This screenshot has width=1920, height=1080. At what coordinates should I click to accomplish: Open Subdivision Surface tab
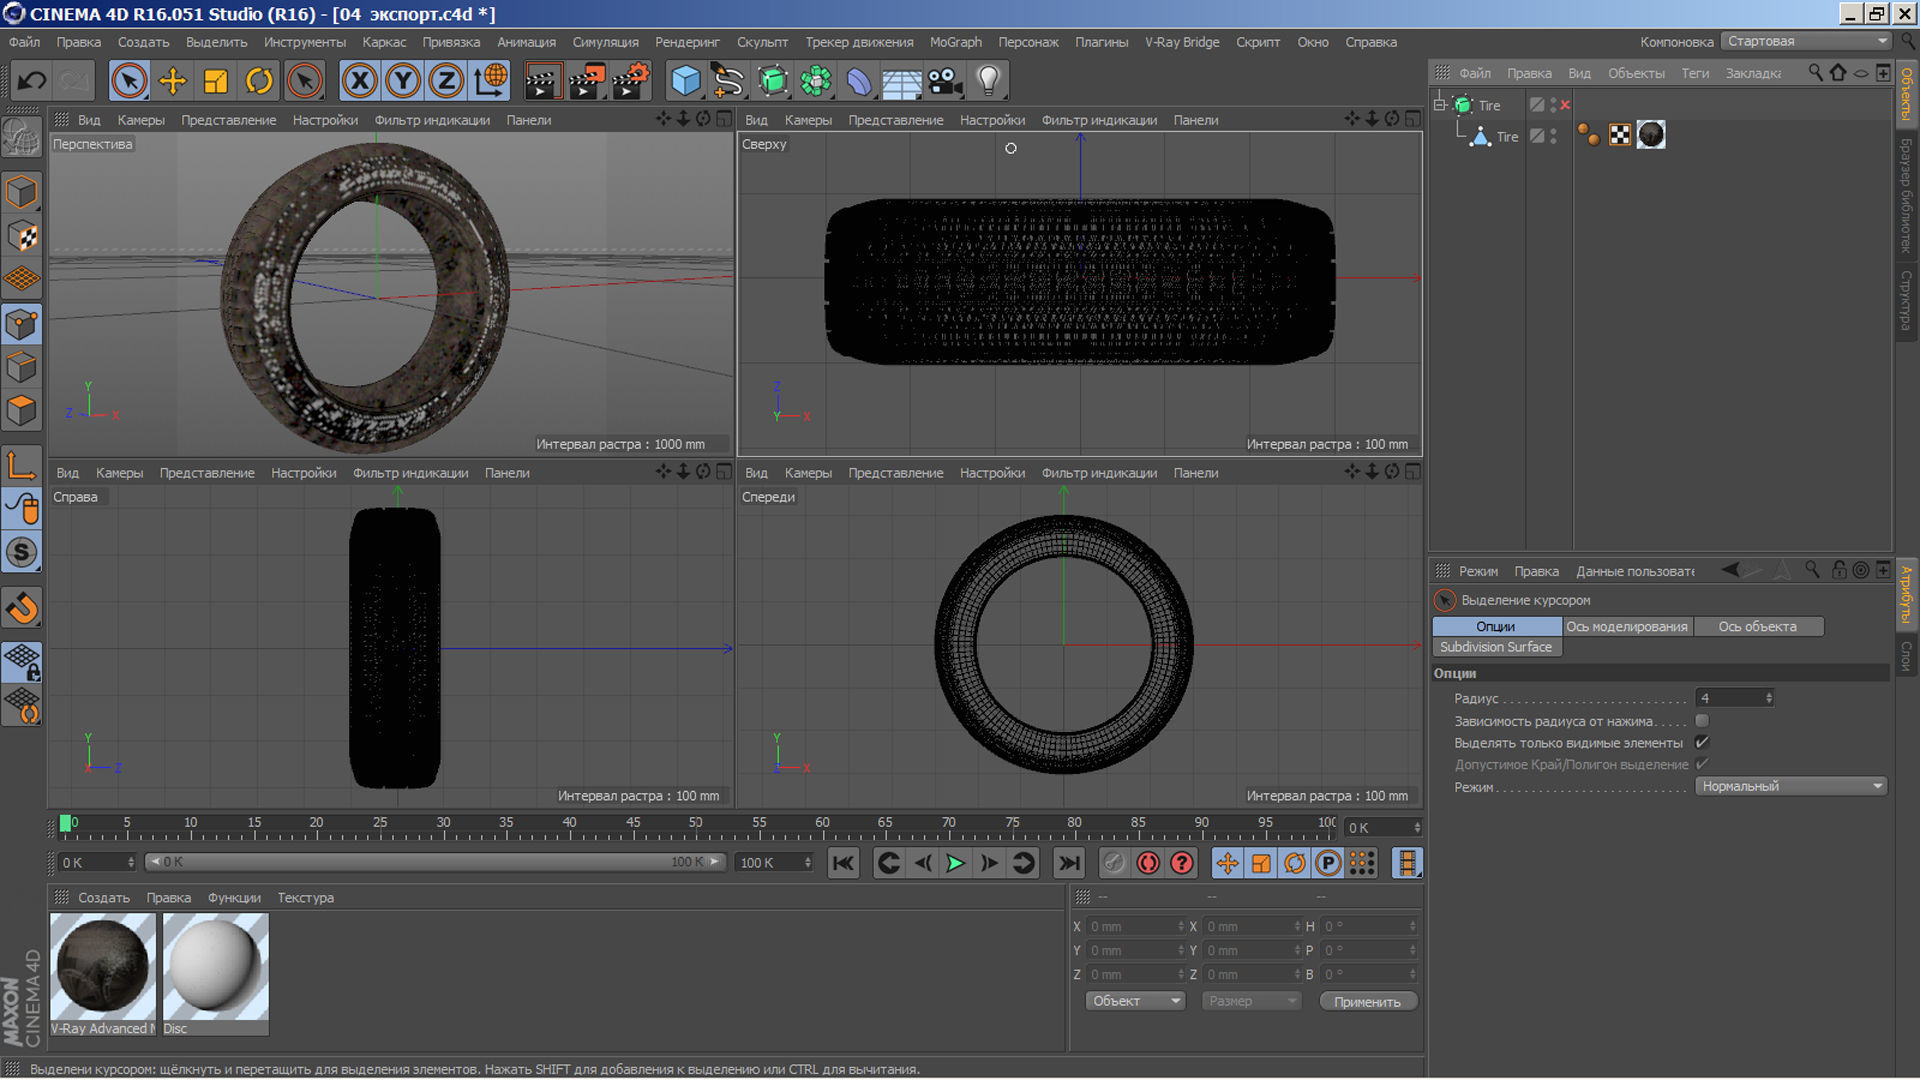[x=1496, y=647]
